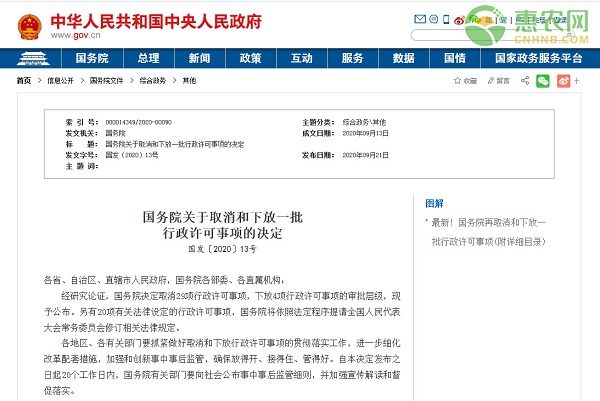This screenshot has width=600, height=401.
Task: Click the 收藏 star icon
Action: click(457, 80)
